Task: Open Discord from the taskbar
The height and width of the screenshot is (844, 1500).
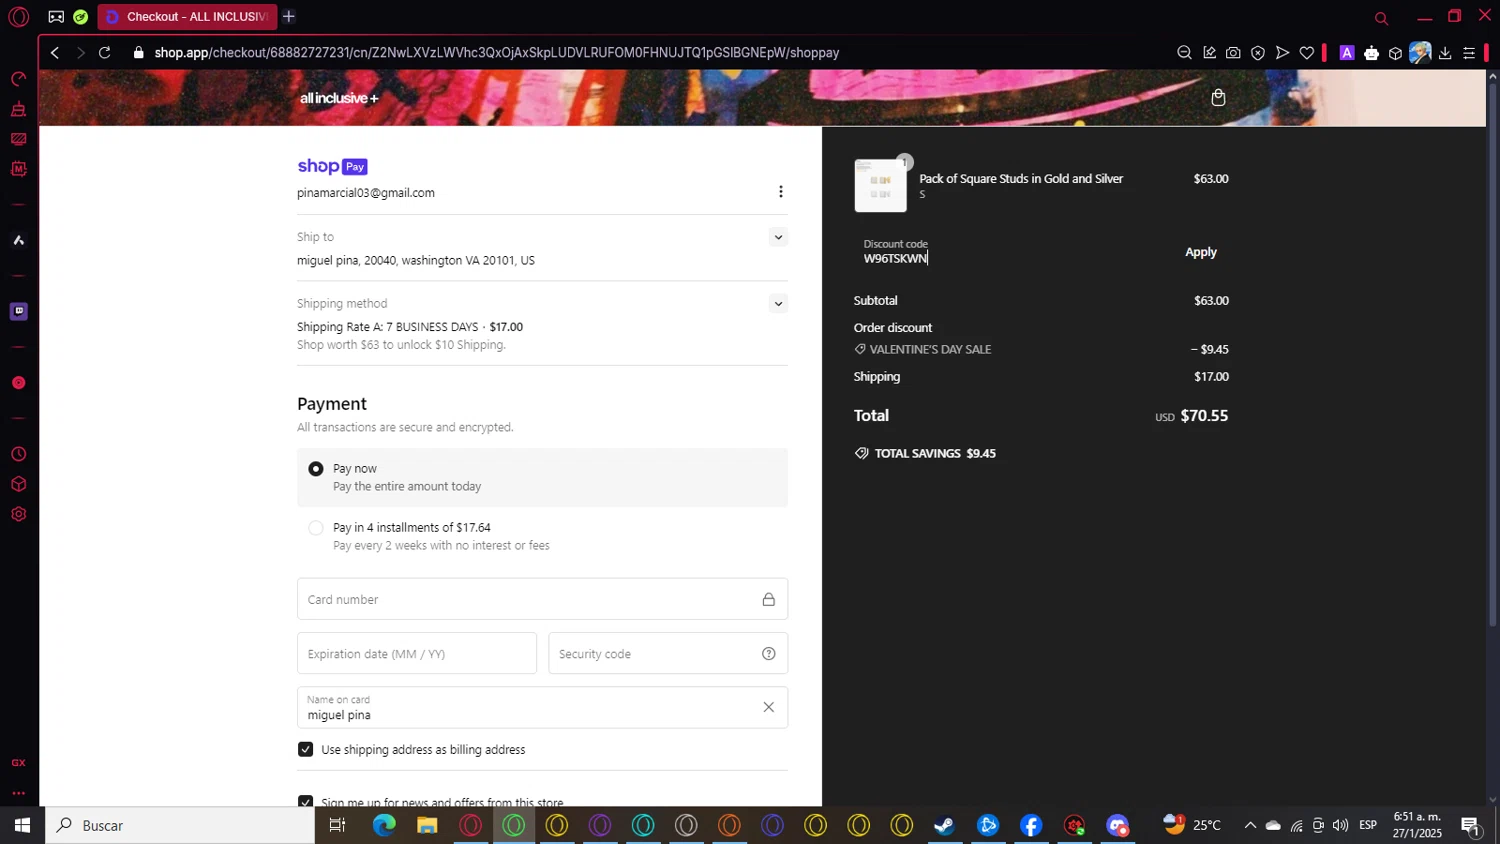Action: (1117, 825)
